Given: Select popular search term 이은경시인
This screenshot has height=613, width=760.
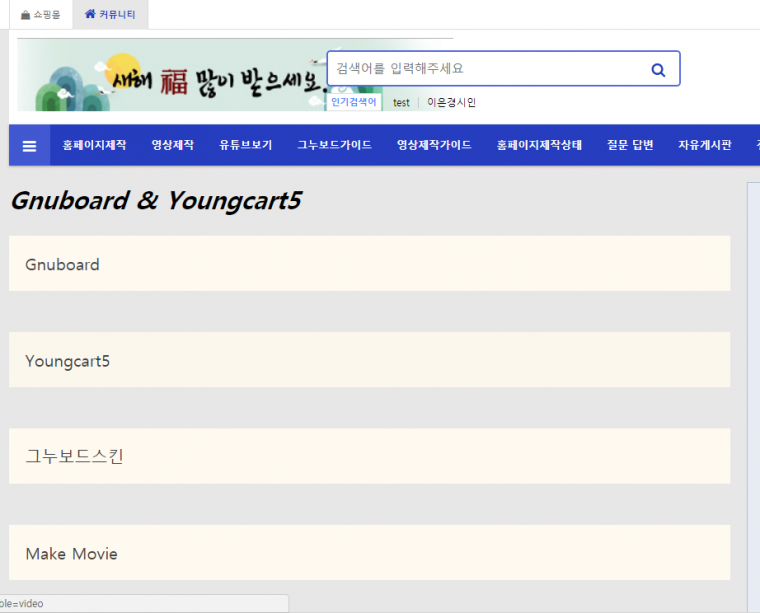Looking at the screenshot, I should [x=451, y=102].
